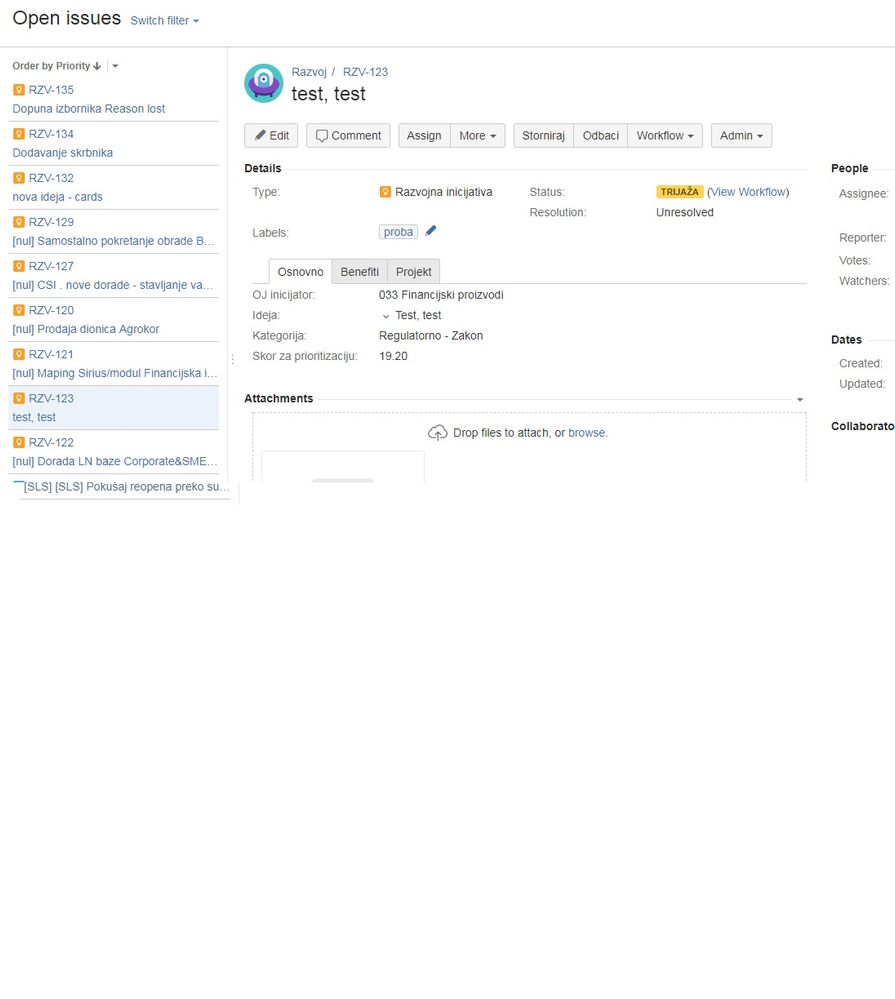Open the Workflow dropdown menu
This screenshot has width=895, height=999.
[x=665, y=136]
